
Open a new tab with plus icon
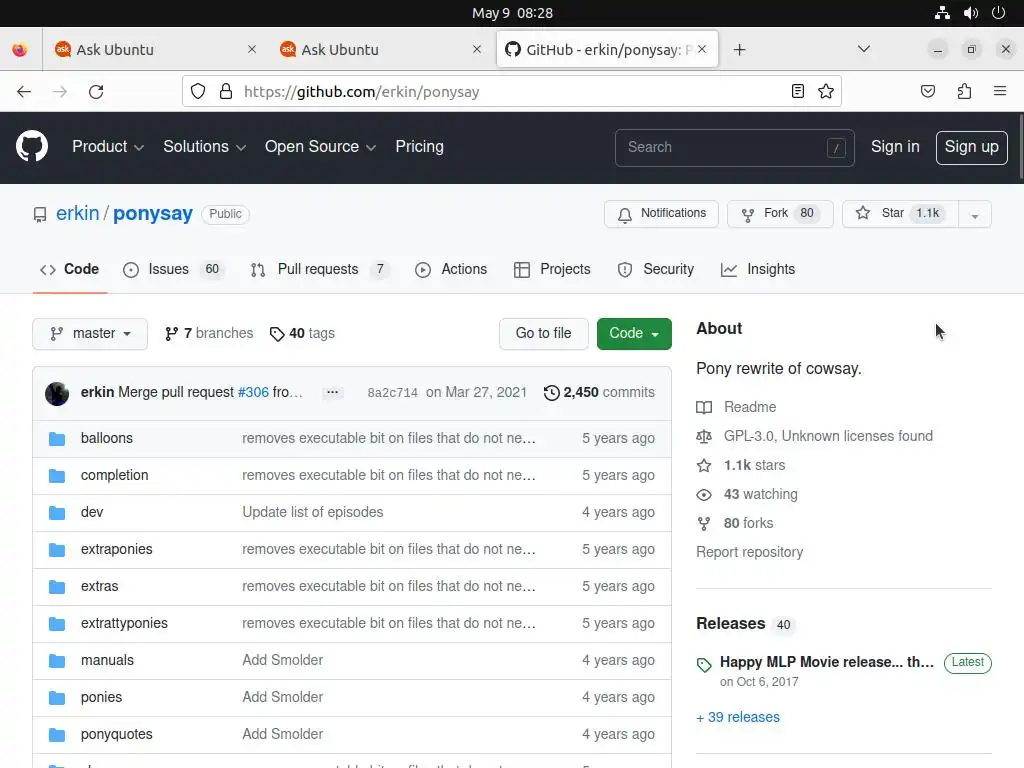pos(739,50)
